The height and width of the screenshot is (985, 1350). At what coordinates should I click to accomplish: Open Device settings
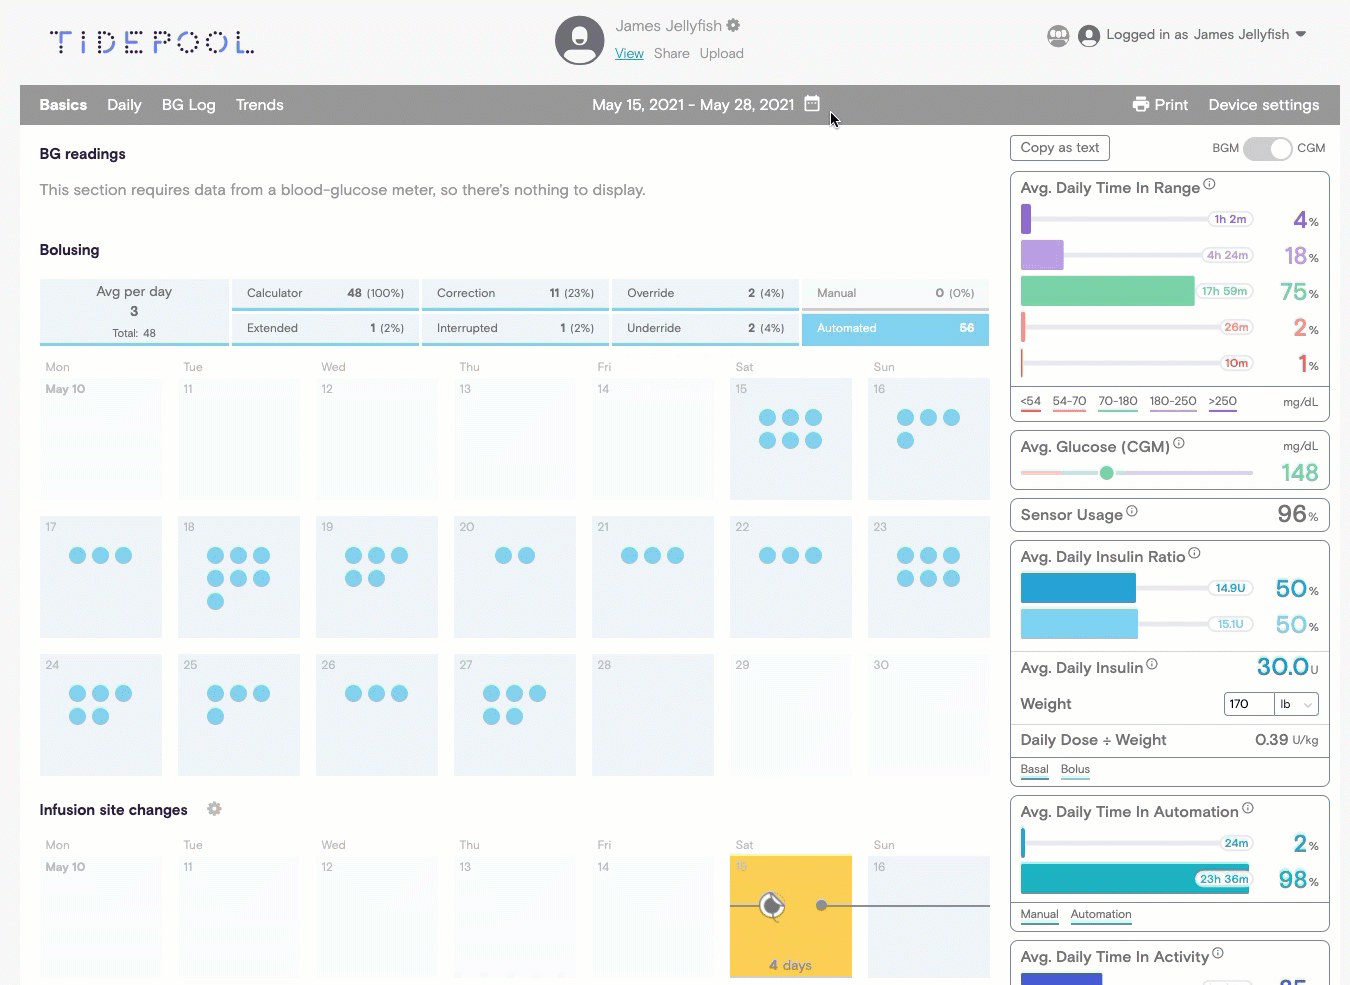pos(1264,105)
